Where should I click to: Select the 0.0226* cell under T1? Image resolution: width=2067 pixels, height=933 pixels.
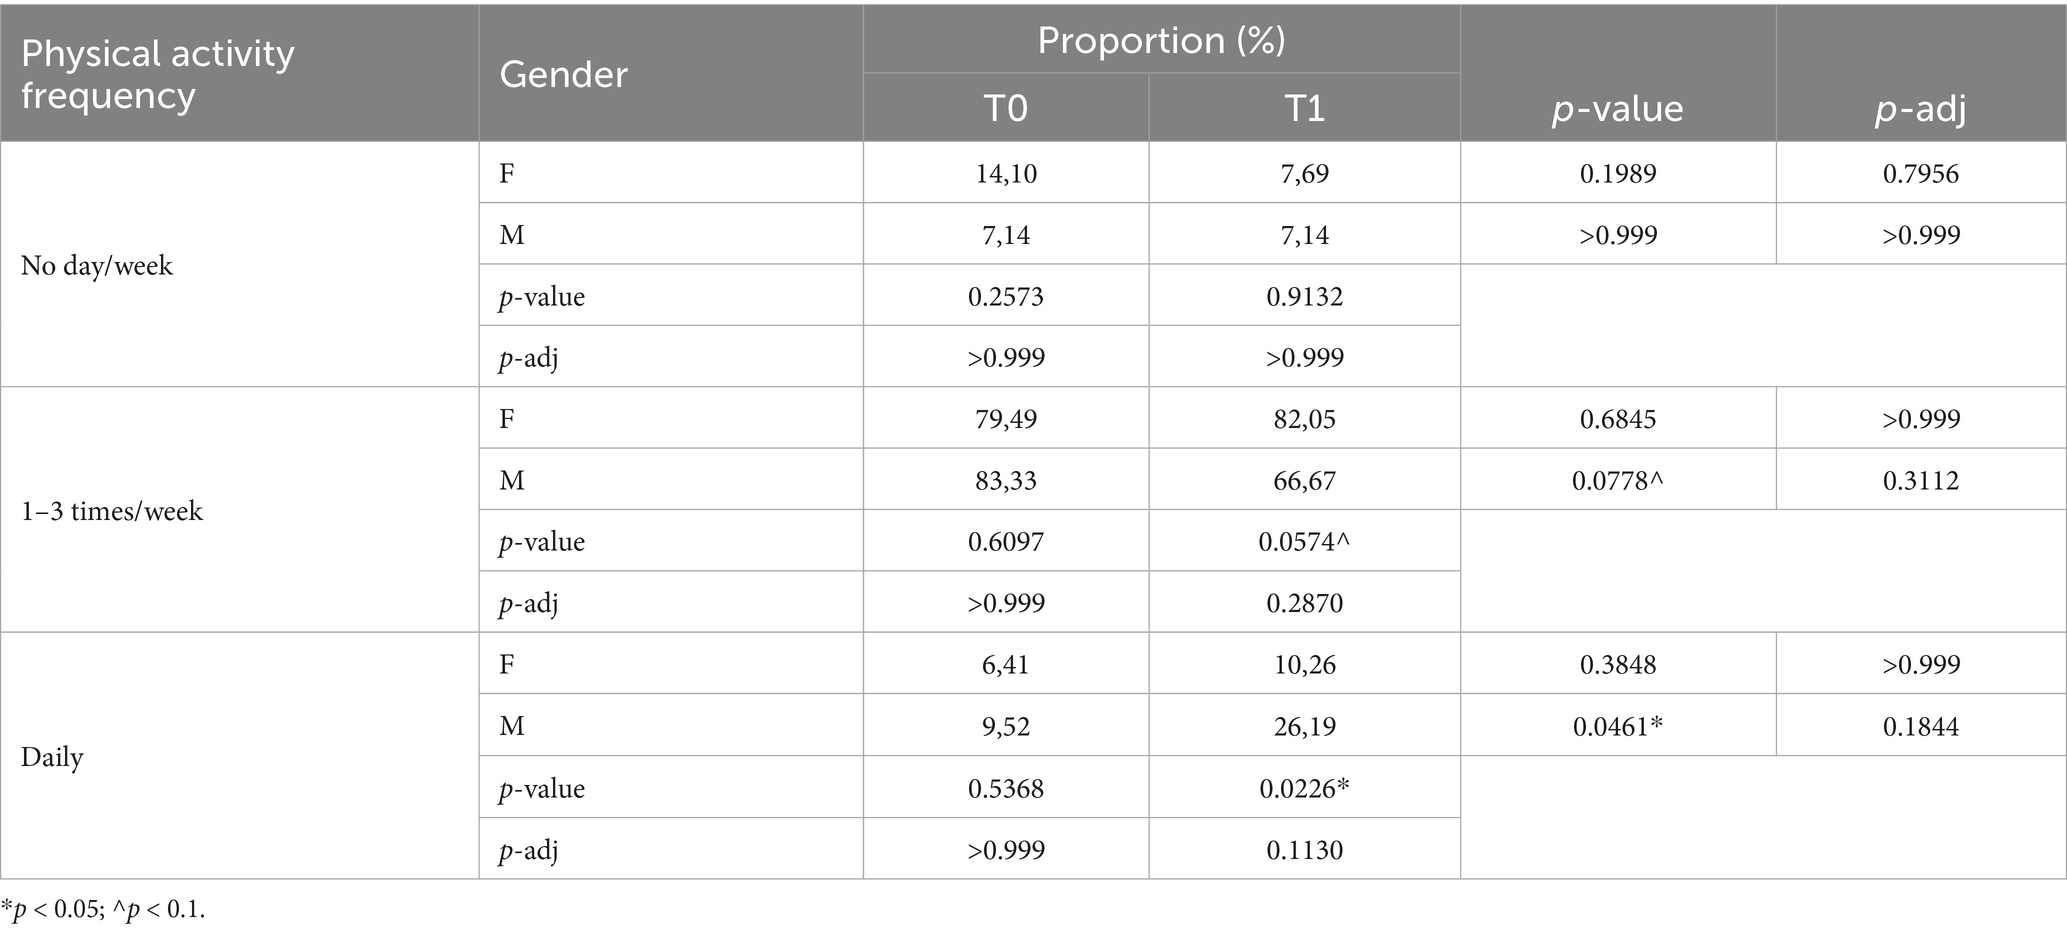pyautogui.click(x=1304, y=788)
